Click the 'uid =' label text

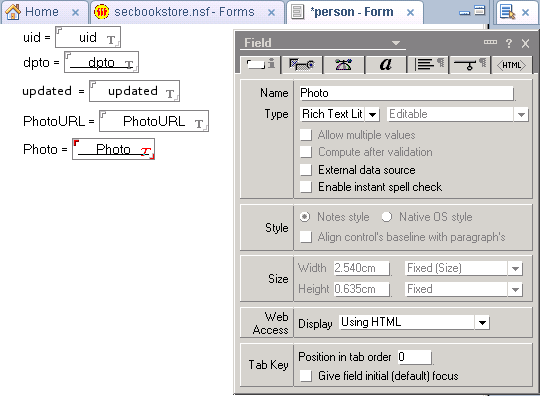coord(37,37)
